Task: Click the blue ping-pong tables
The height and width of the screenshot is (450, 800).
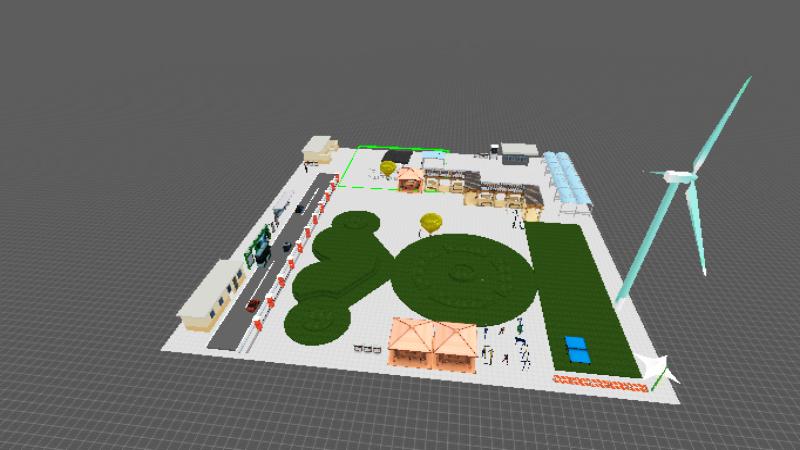Action: tap(578, 349)
